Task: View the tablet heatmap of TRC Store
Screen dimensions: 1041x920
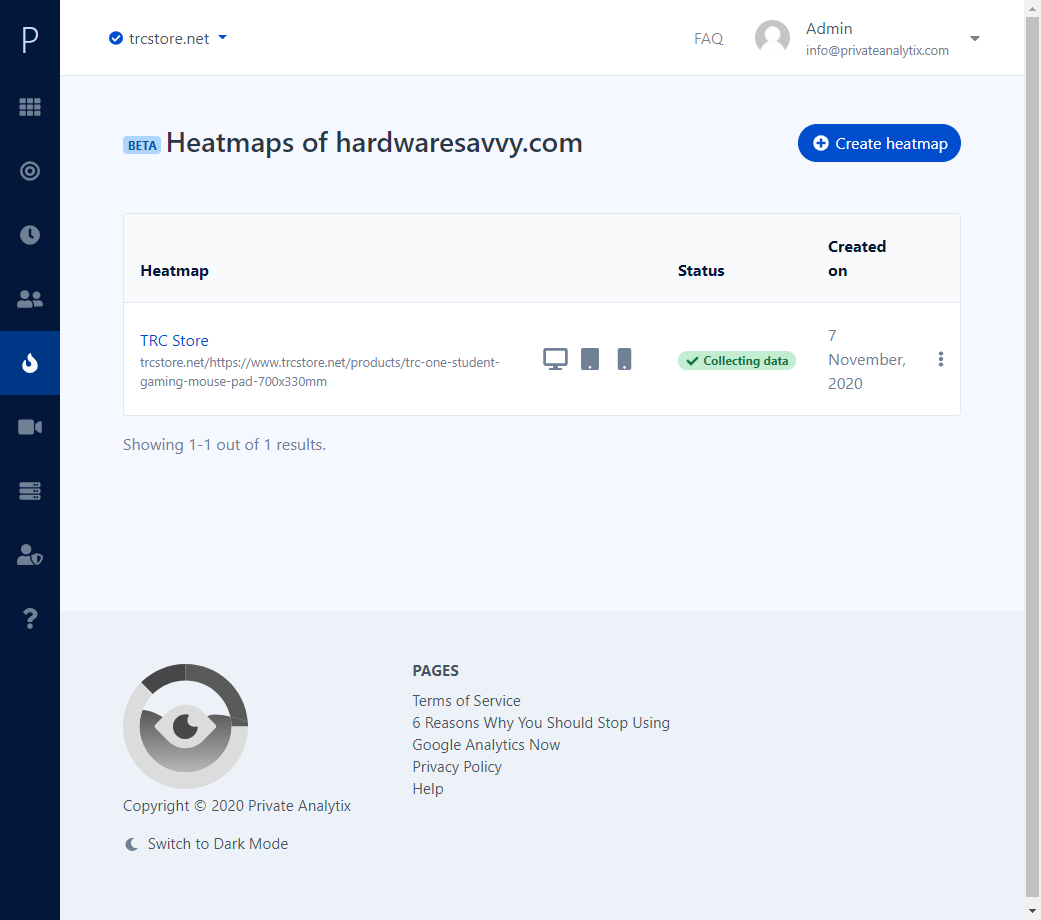Action: coord(590,359)
